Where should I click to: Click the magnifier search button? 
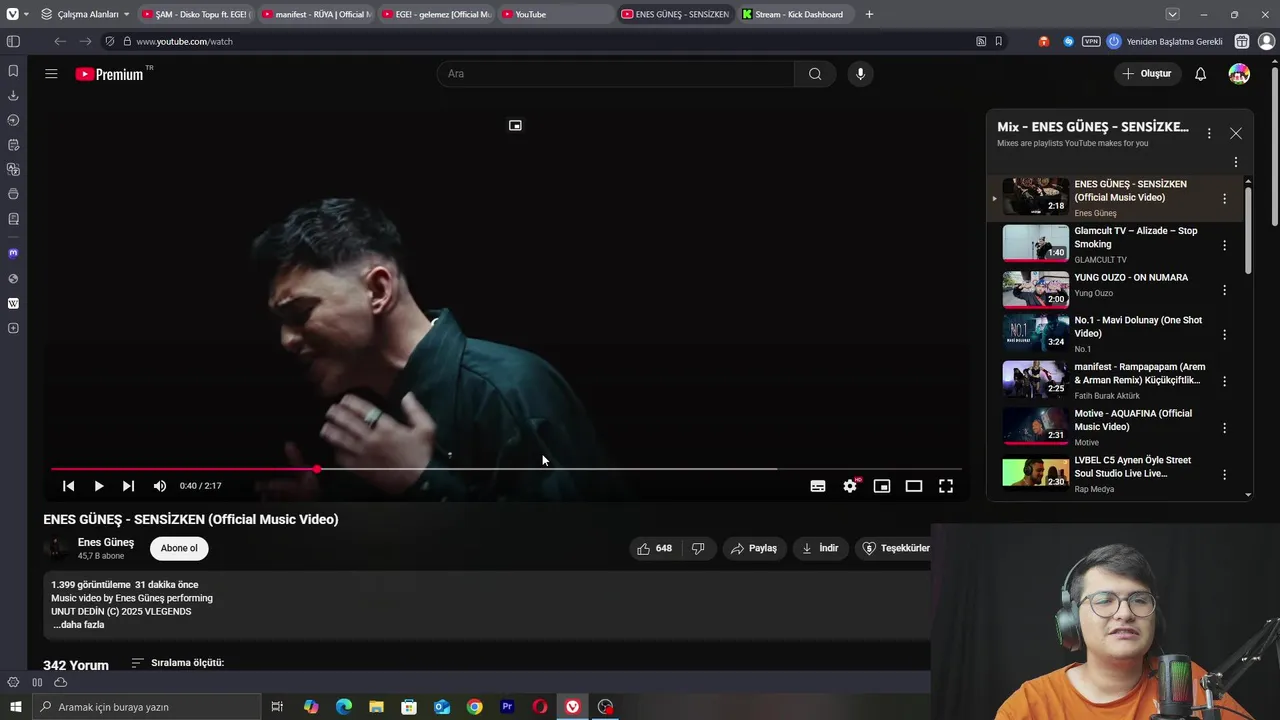tap(815, 74)
